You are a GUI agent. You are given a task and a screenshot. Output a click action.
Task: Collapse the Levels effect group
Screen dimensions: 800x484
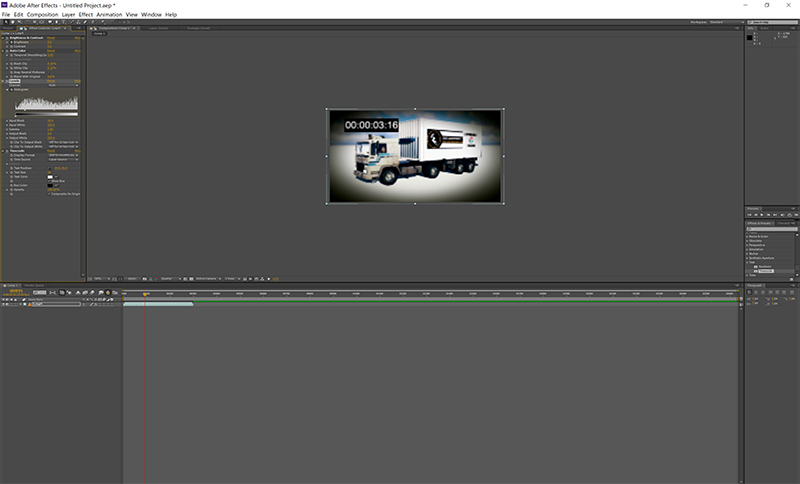click(3, 81)
